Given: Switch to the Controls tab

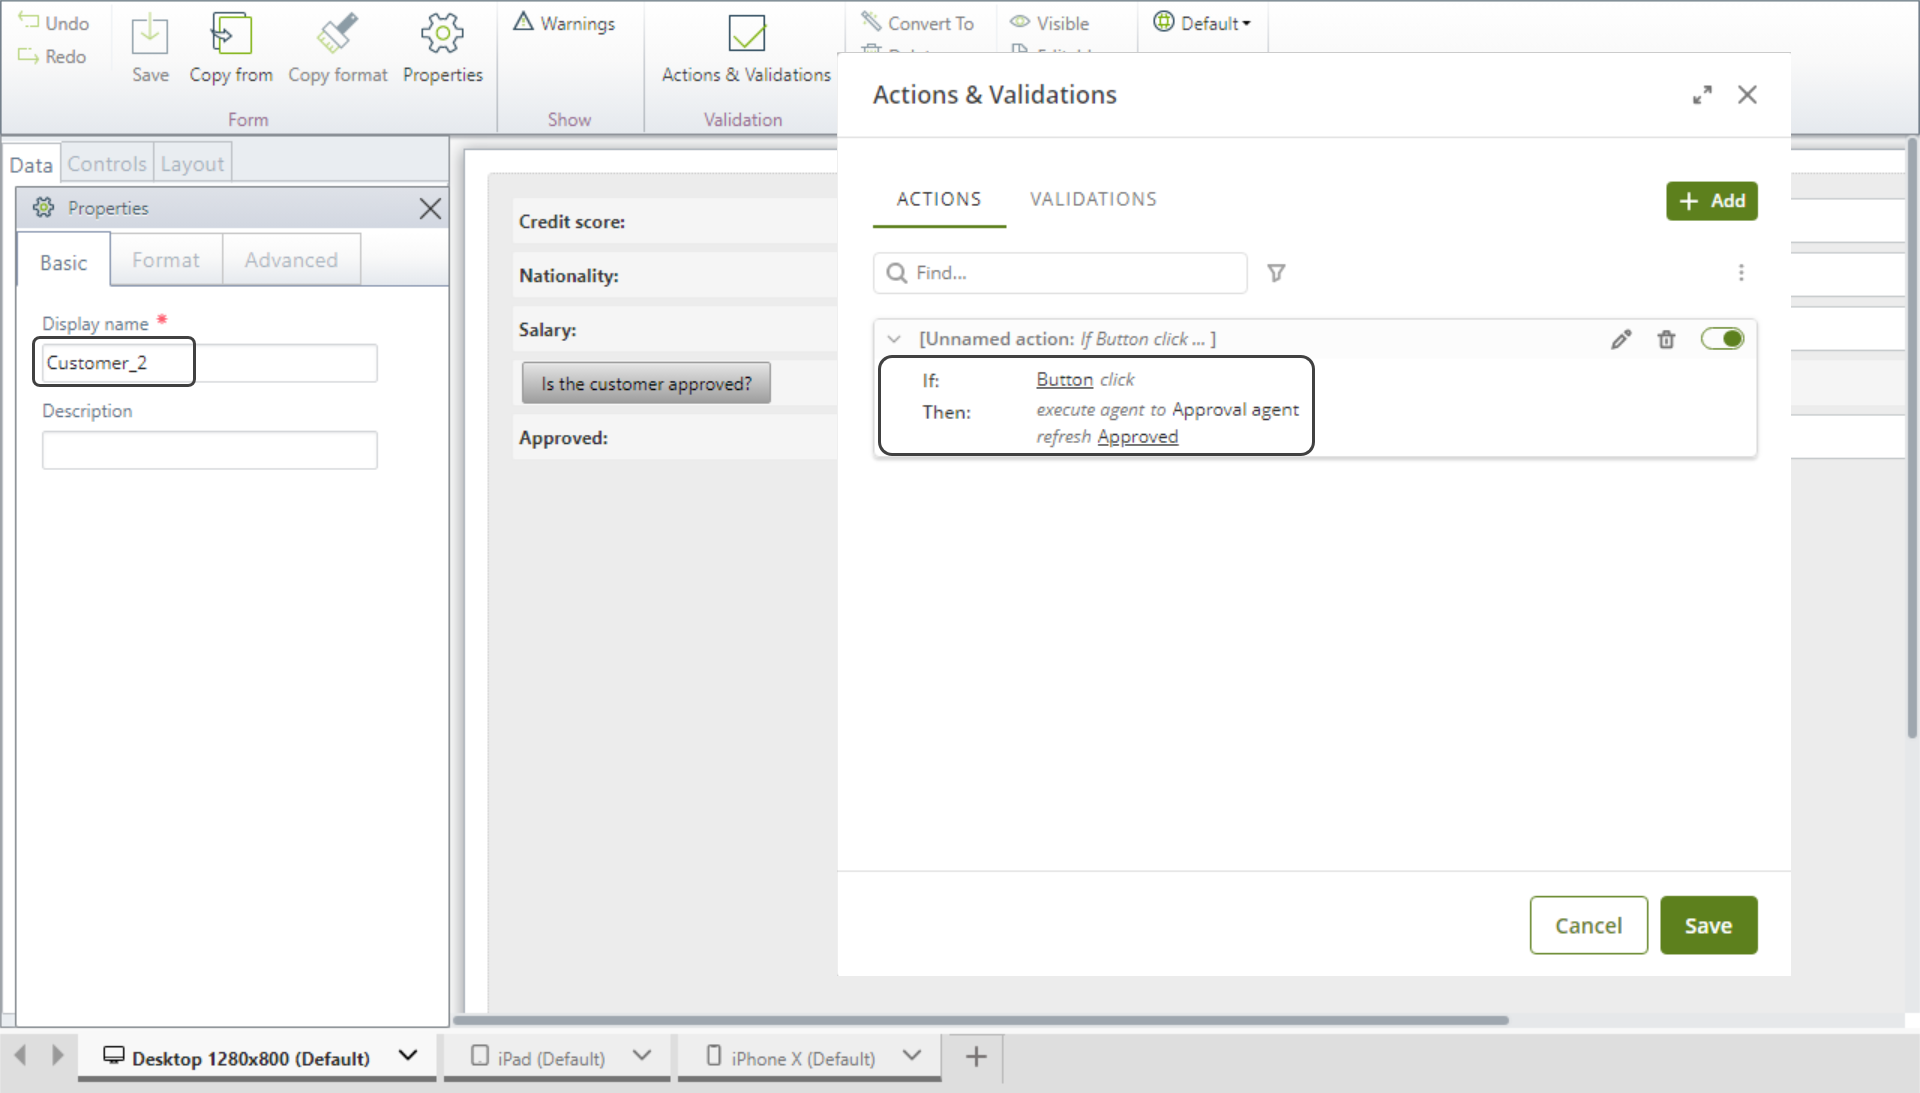Looking at the screenshot, I should tap(107, 164).
